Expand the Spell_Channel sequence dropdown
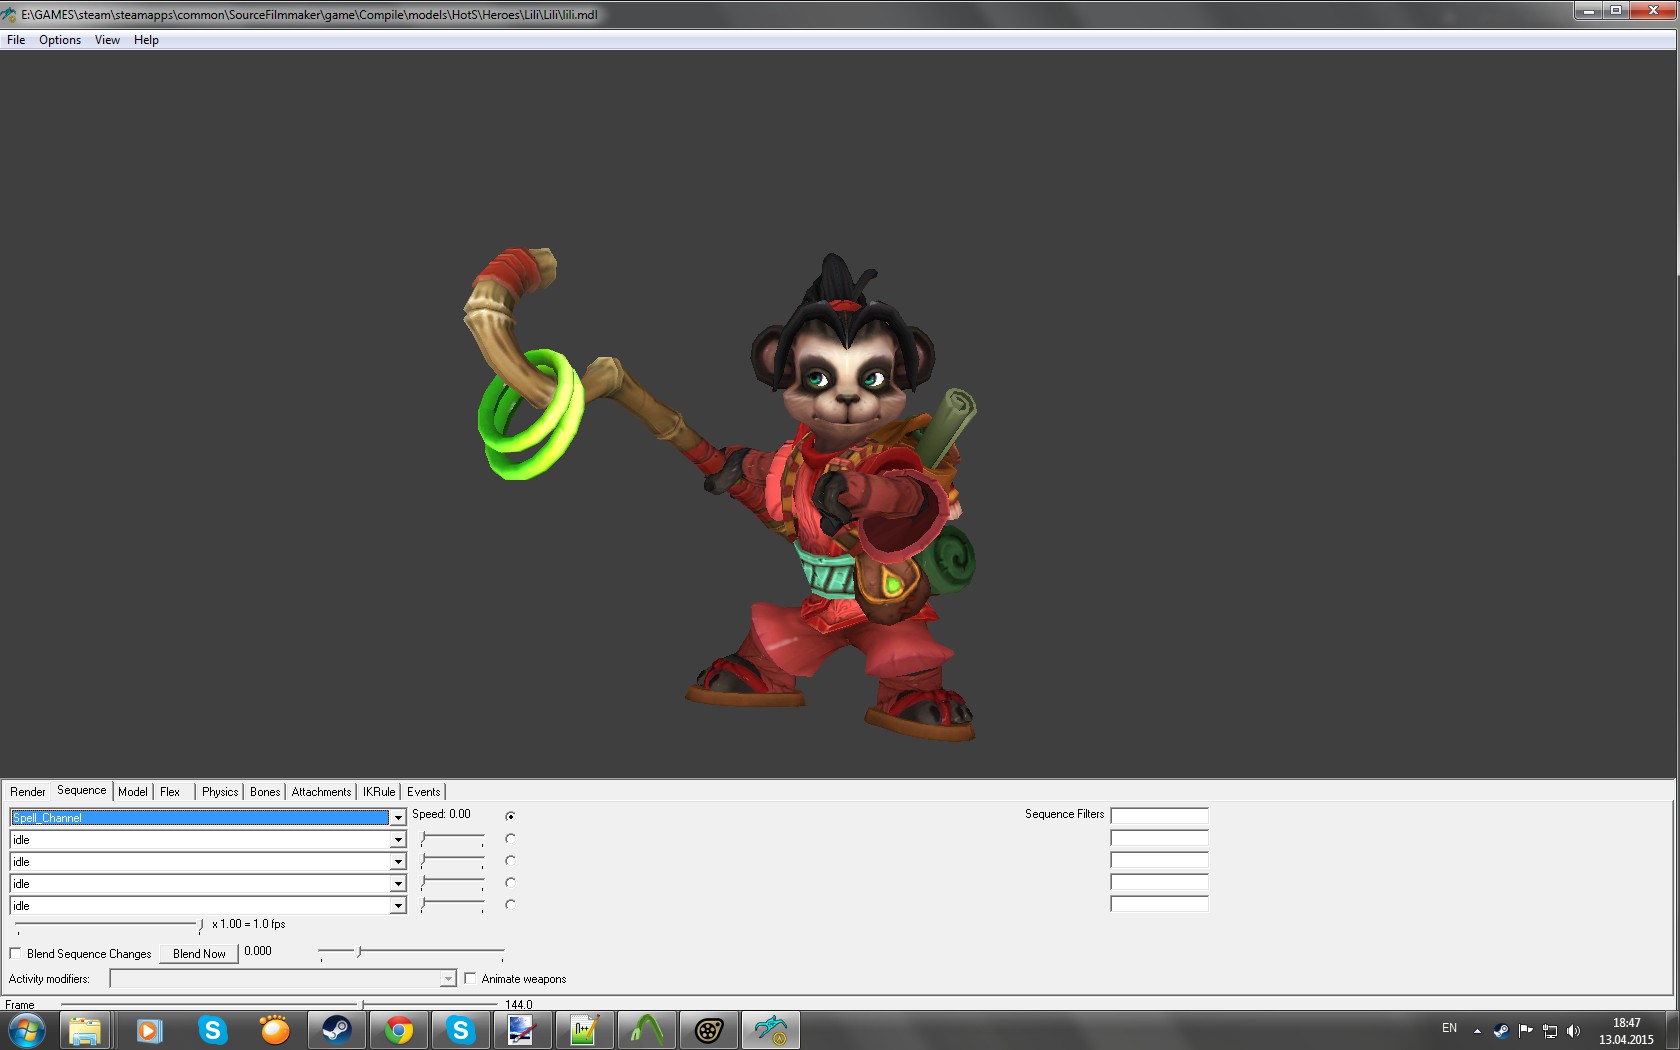This screenshot has height=1050, width=1680. point(398,818)
